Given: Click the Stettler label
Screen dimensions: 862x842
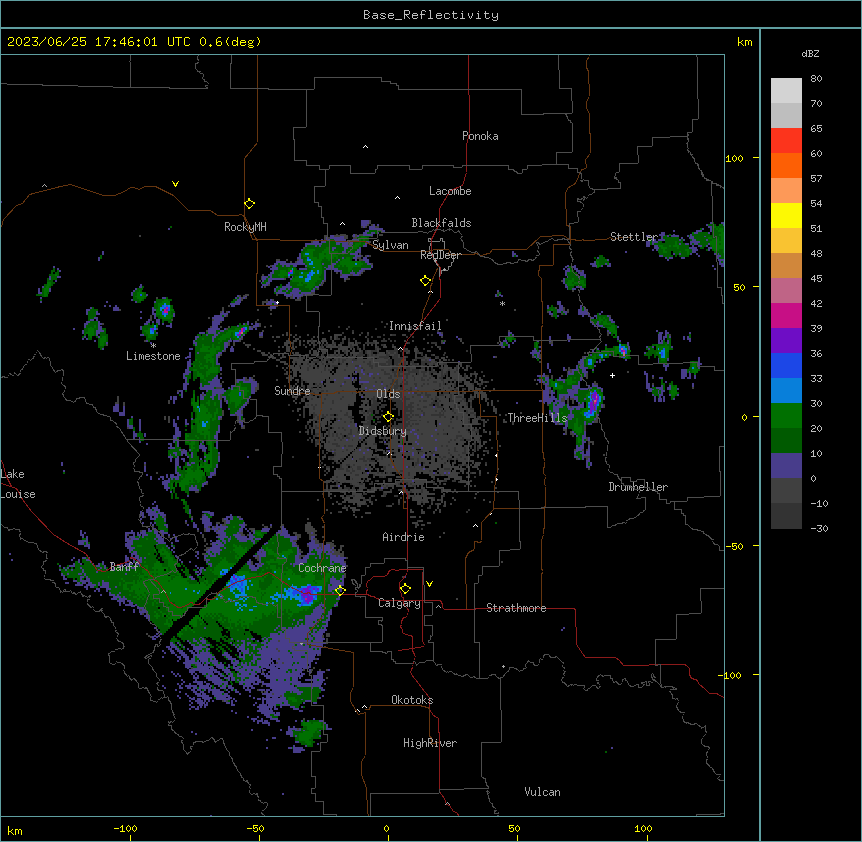Looking at the screenshot, I should click(634, 237).
